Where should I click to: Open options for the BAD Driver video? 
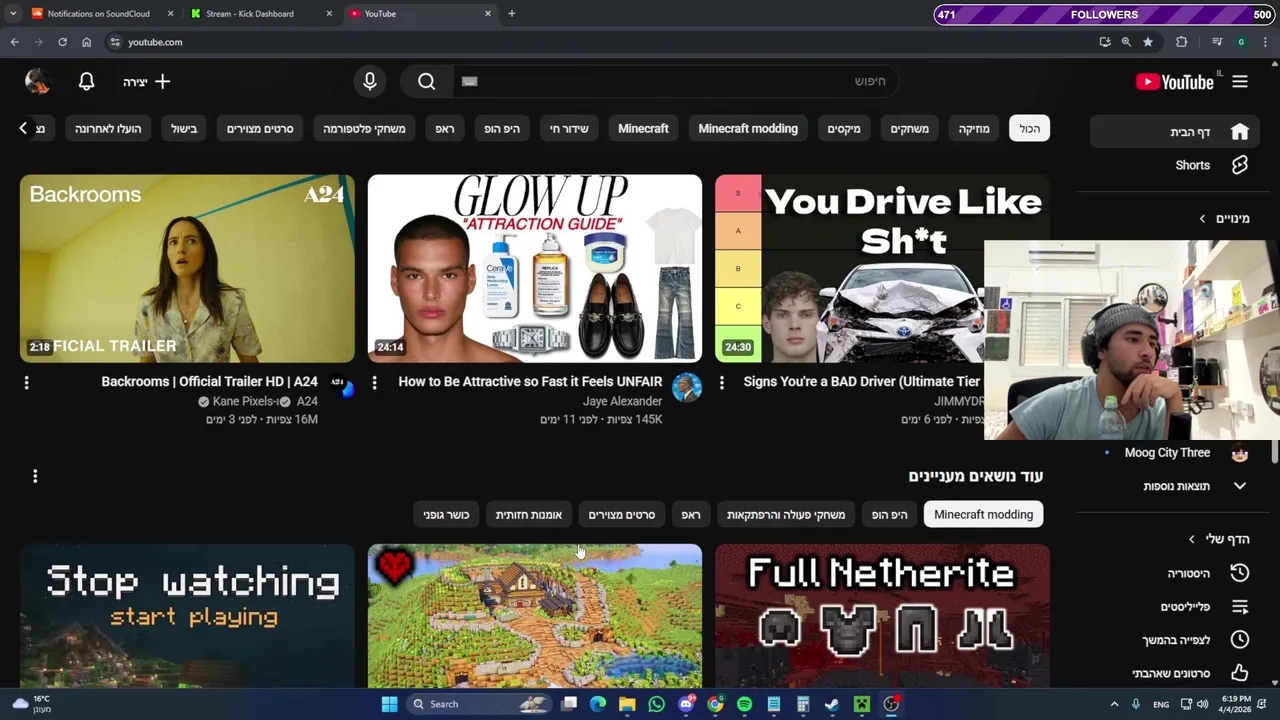point(721,382)
